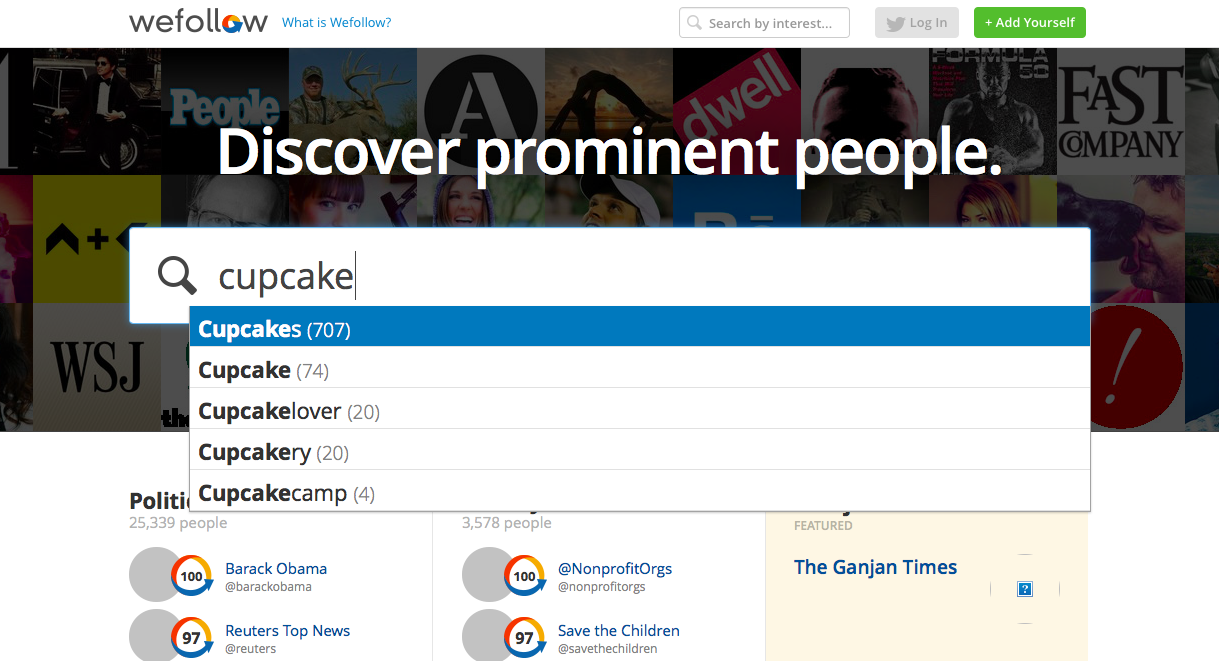Click the Log In button
The image size is (1219, 661).
tap(917, 23)
